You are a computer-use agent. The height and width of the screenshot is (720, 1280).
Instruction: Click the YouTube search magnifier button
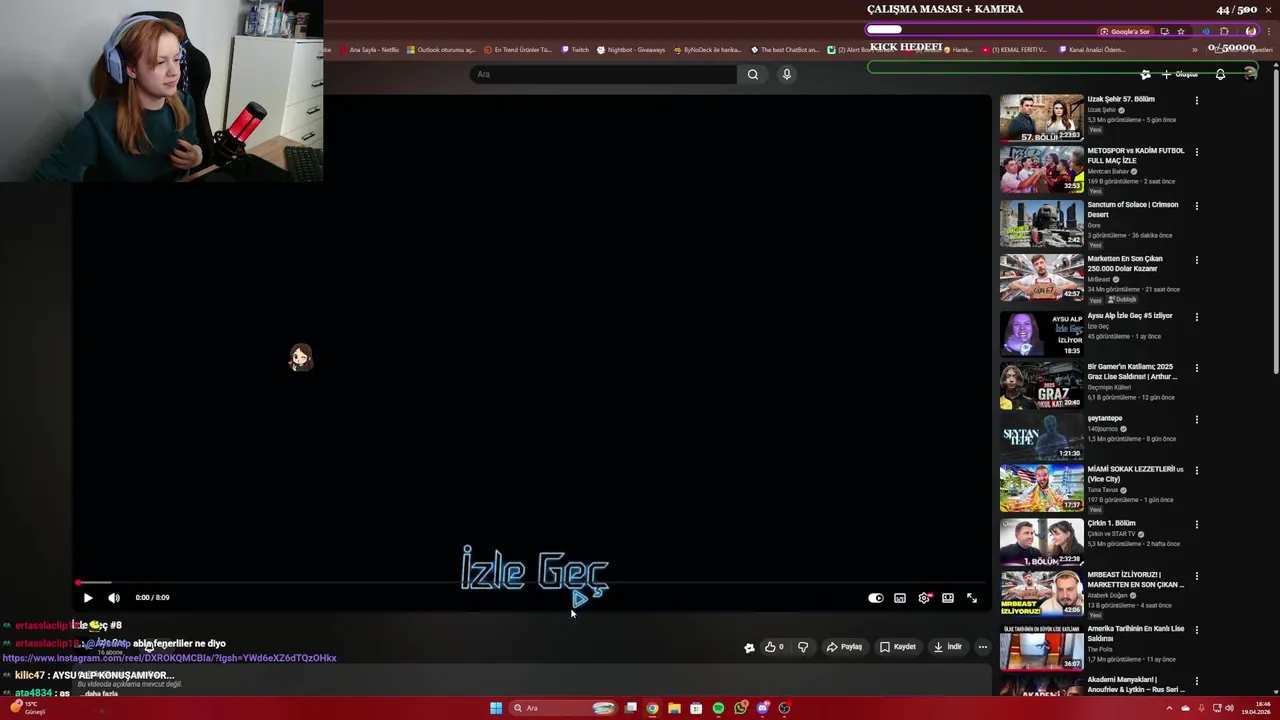753,74
